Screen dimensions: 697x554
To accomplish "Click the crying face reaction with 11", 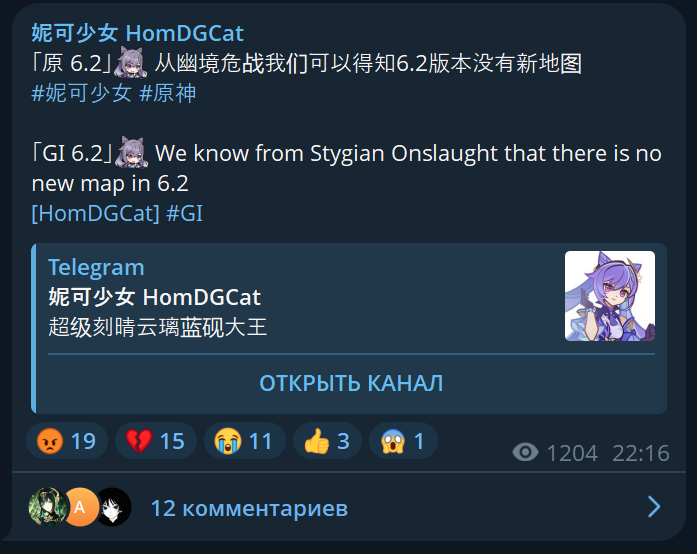I will (x=244, y=441).
